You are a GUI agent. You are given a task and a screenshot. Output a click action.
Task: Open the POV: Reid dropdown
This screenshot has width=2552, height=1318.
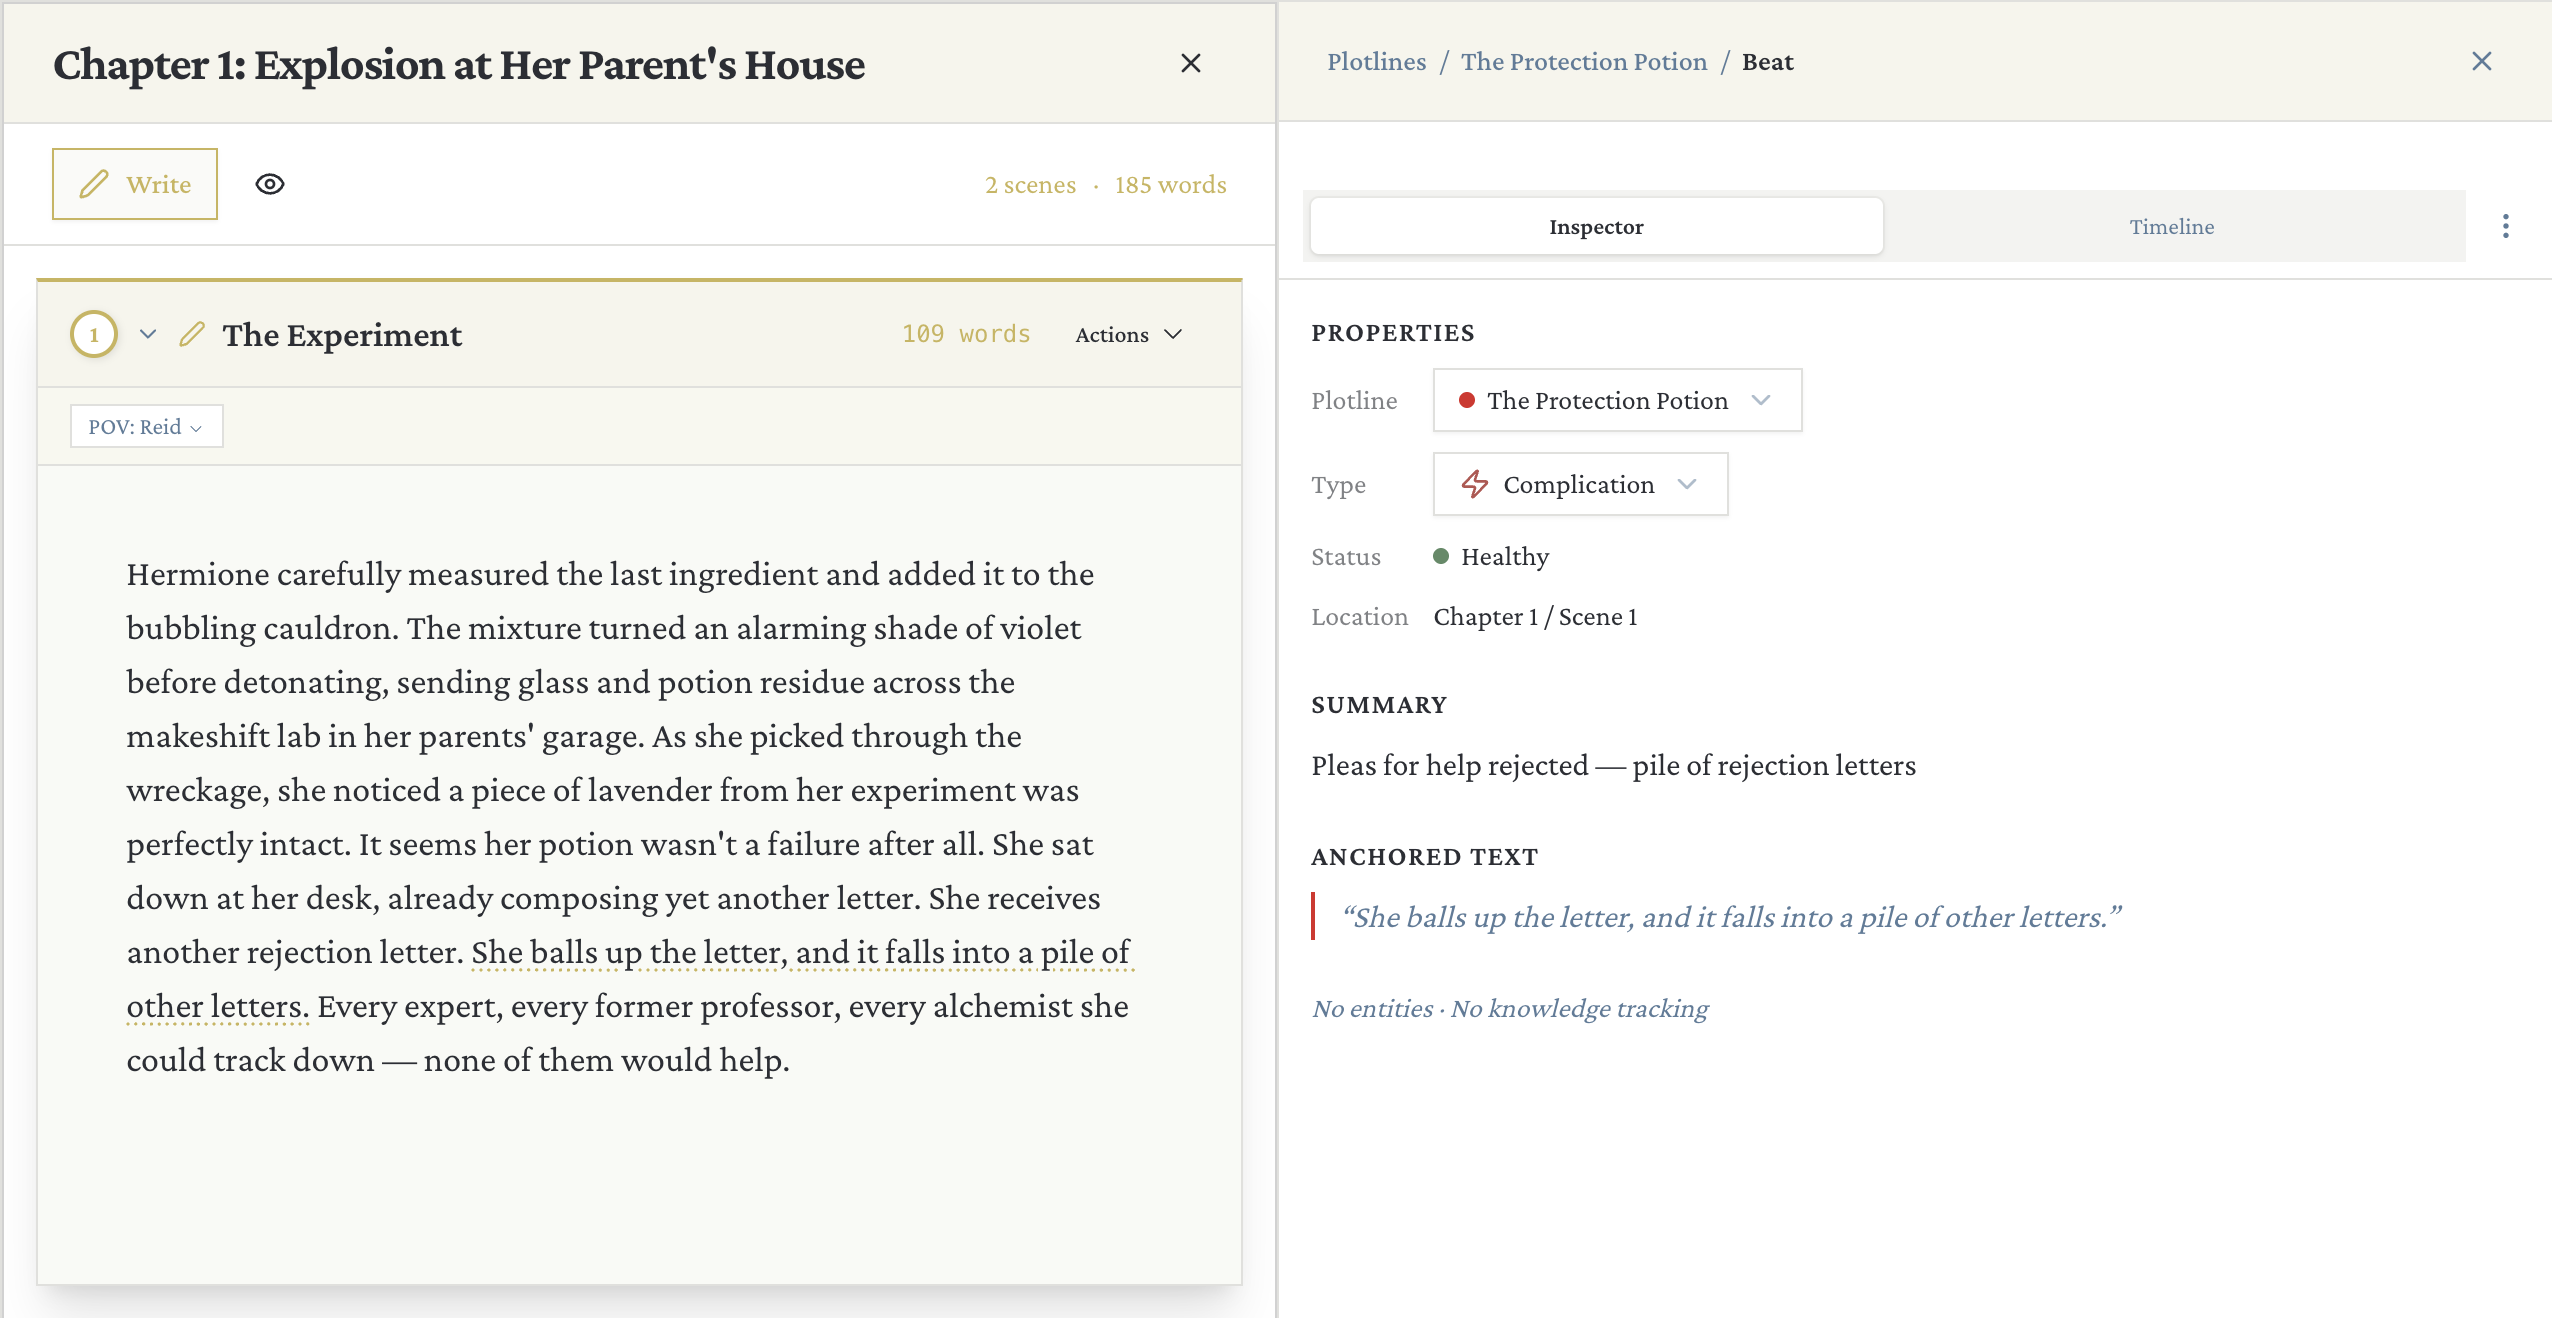146,426
